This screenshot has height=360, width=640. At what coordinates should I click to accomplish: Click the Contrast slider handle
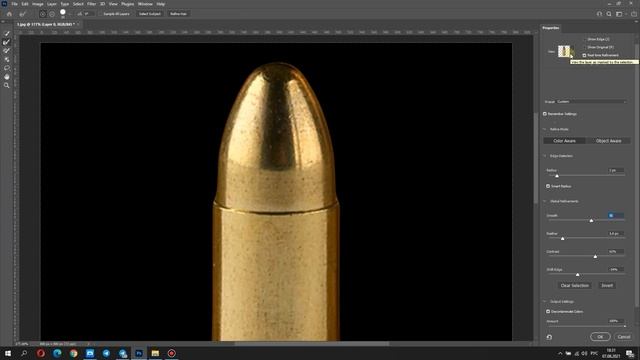pos(595,256)
